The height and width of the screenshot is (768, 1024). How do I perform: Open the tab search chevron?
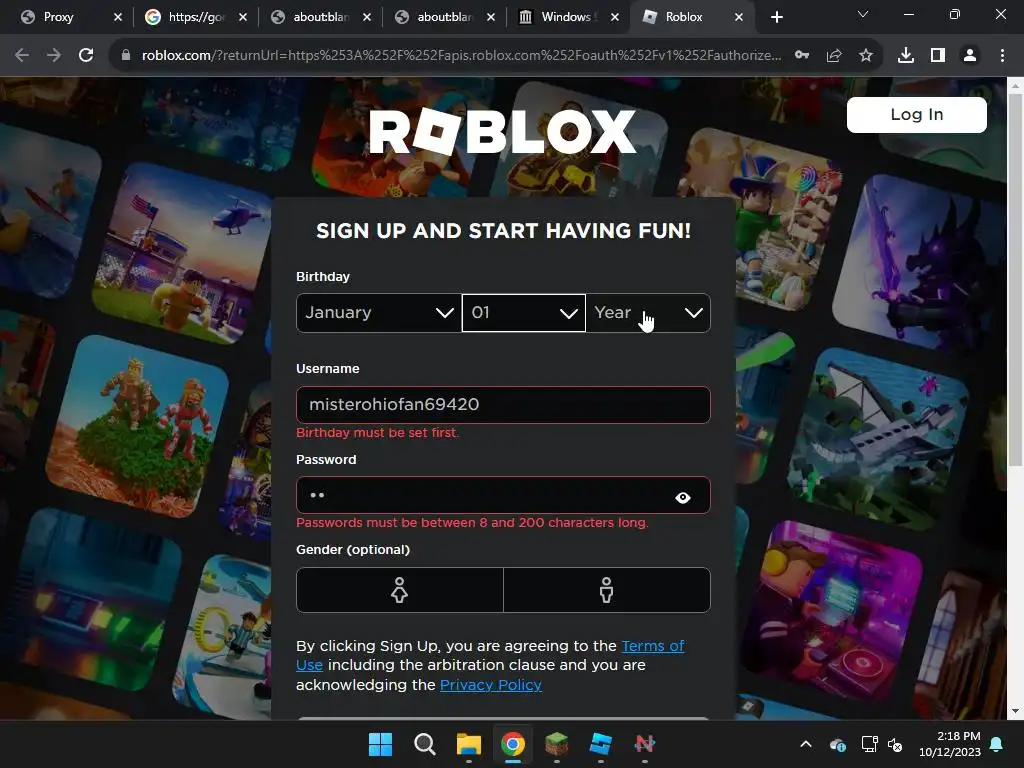click(863, 14)
